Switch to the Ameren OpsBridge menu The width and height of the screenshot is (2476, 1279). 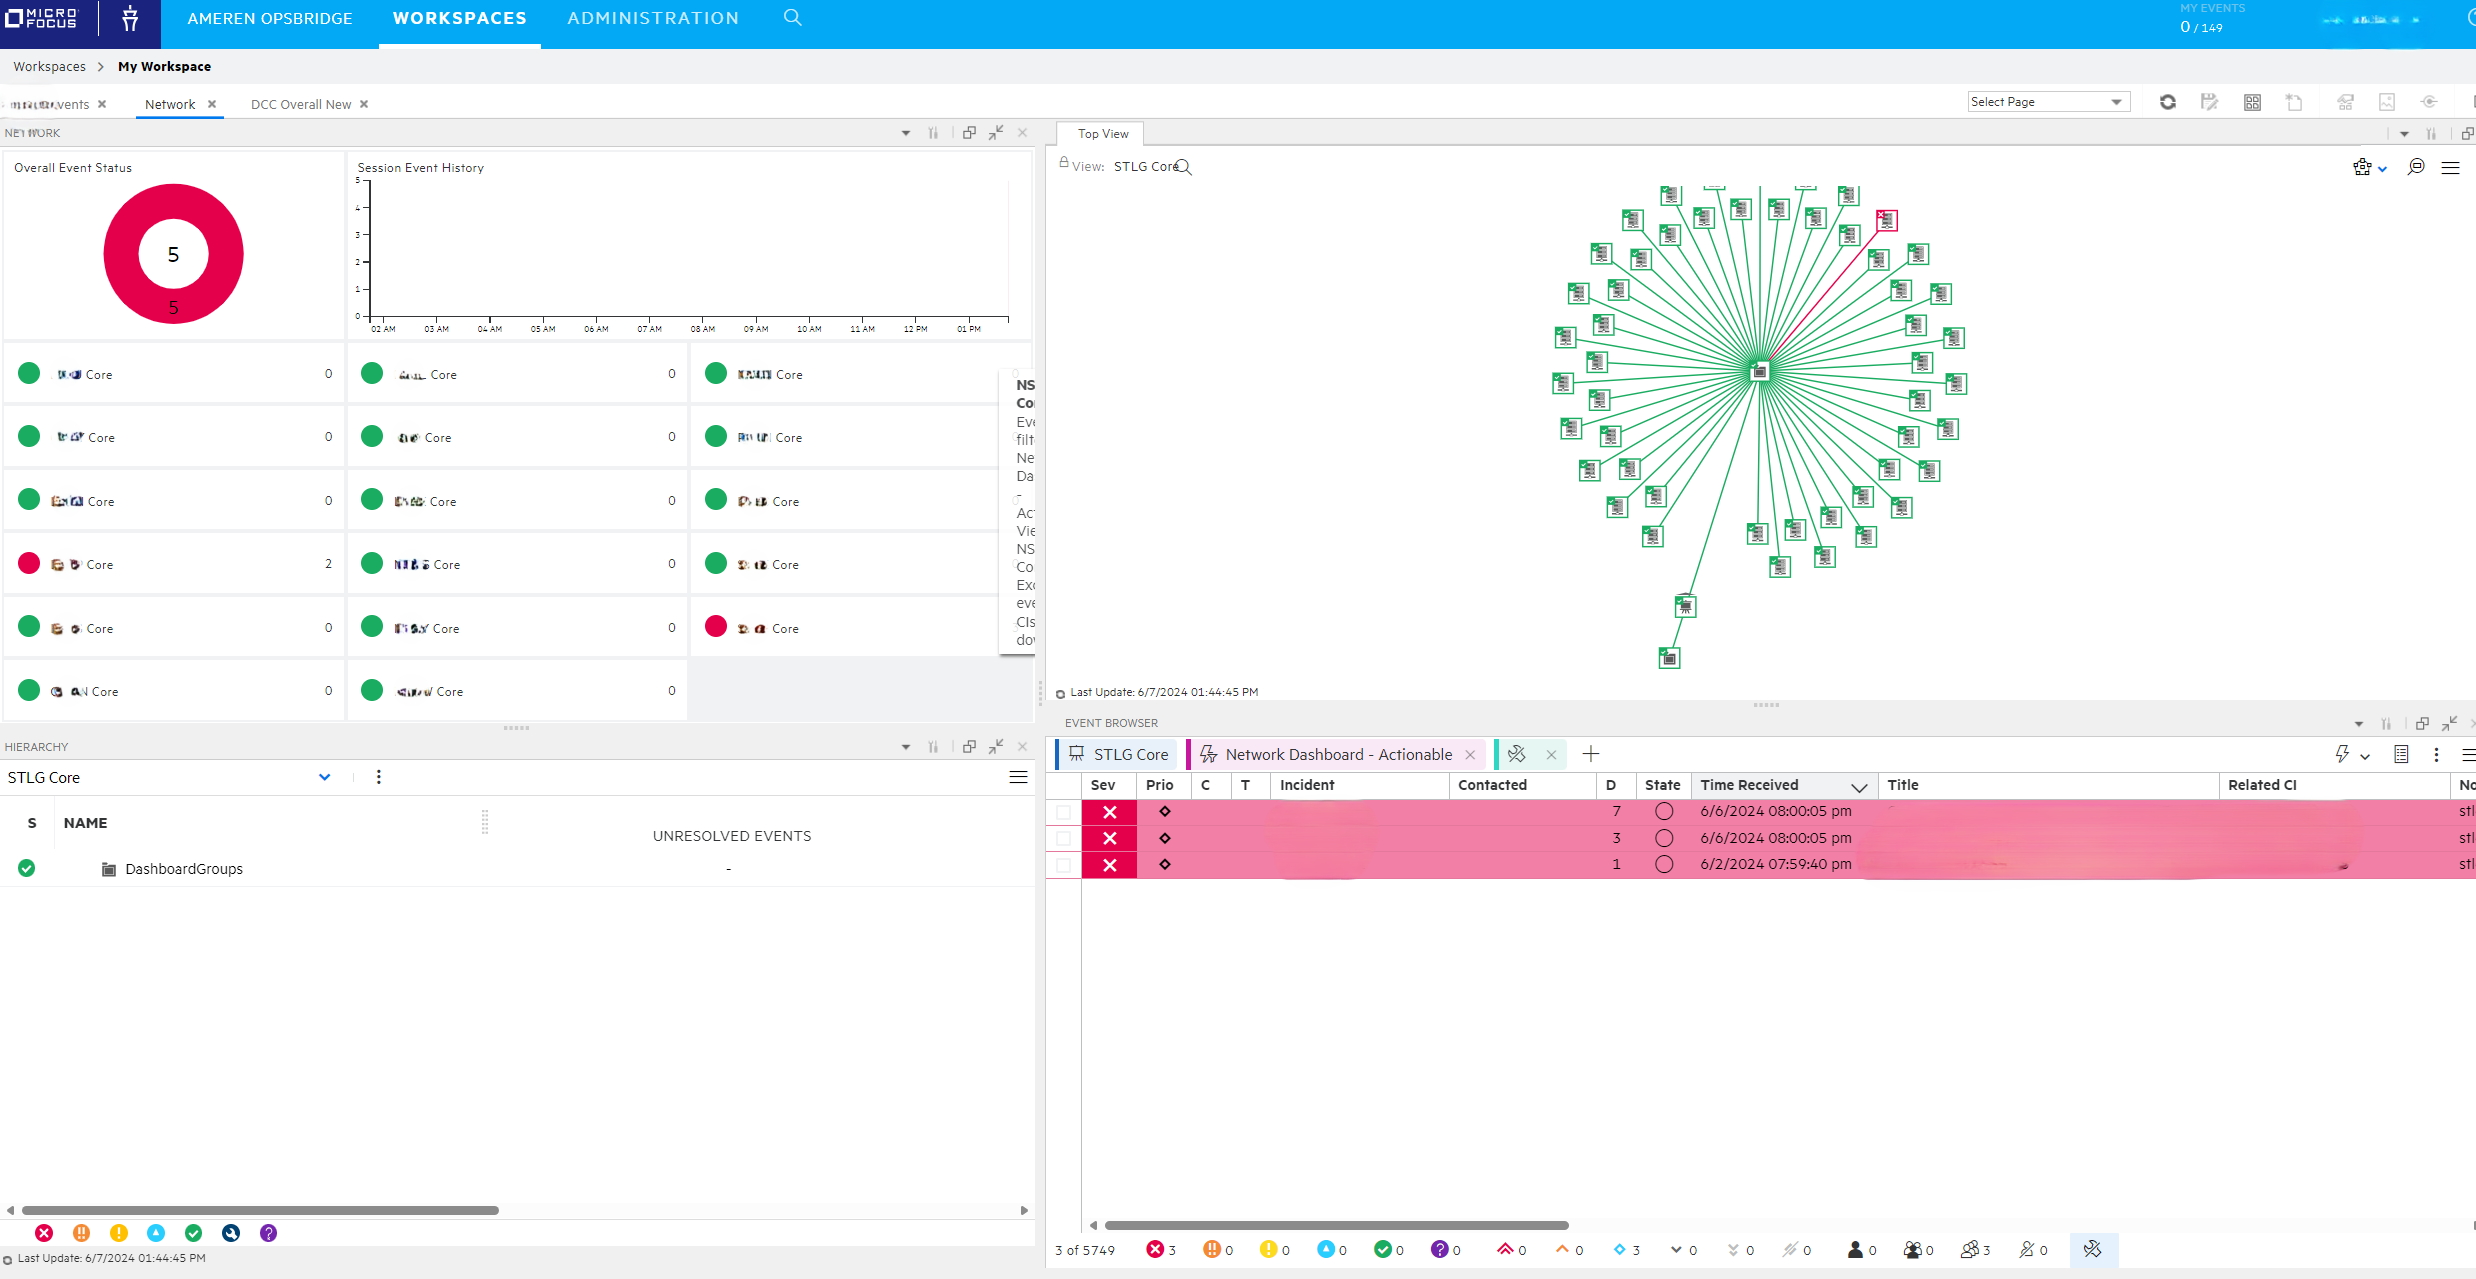270,18
